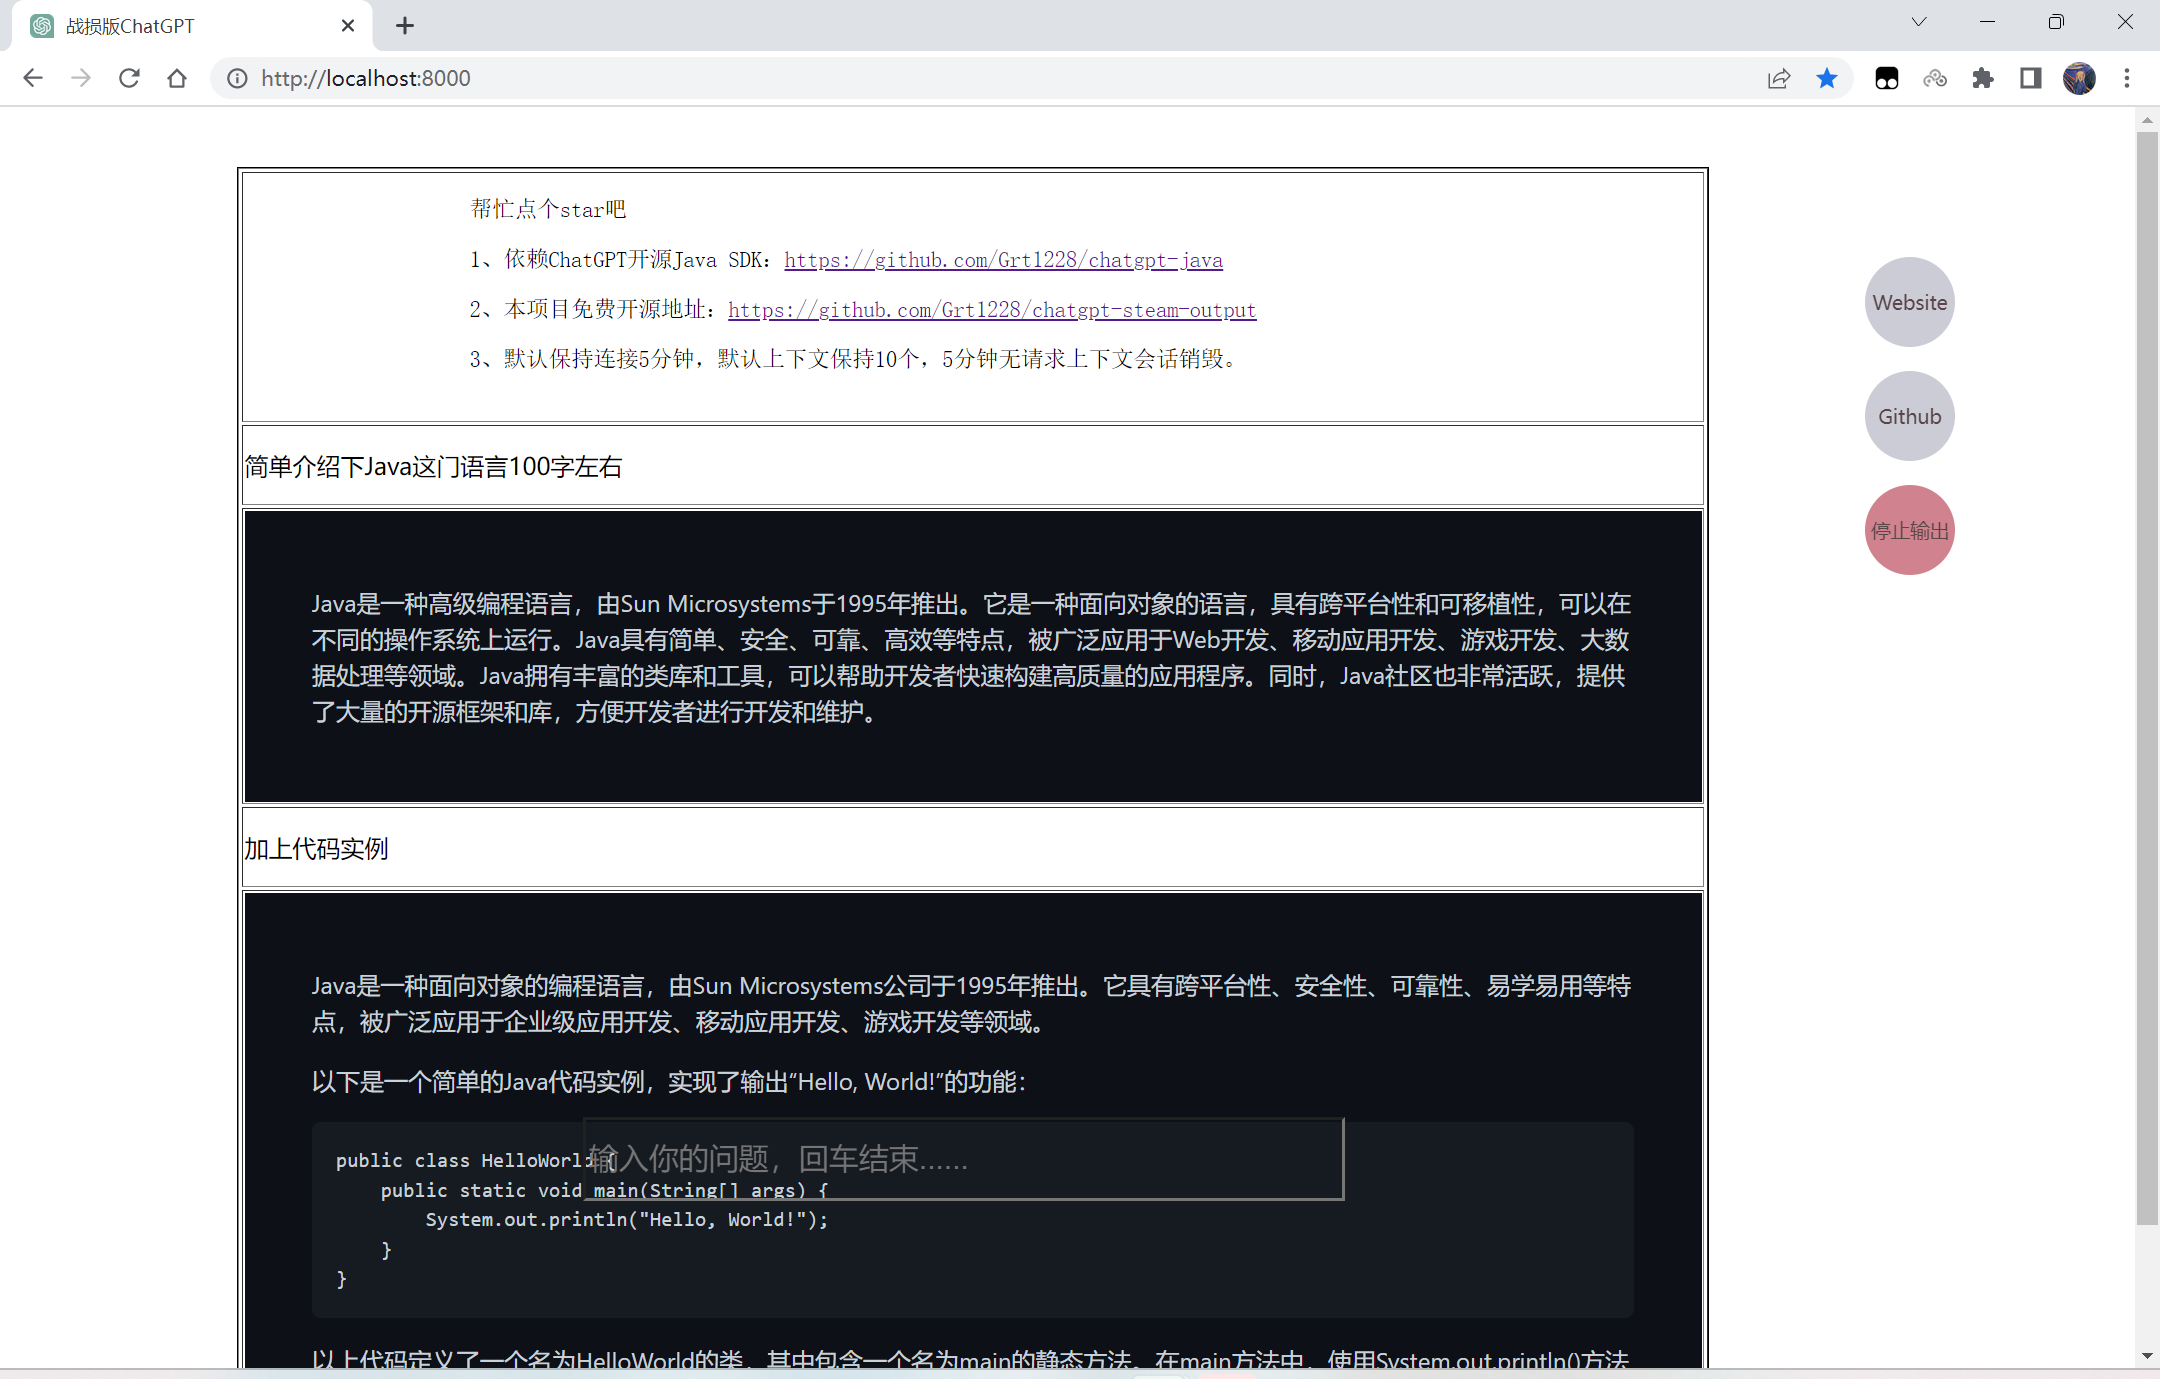The width and height of the screenshot is (2160, 1379).
Task: Open a new browser tab
Action: (404, 26)
